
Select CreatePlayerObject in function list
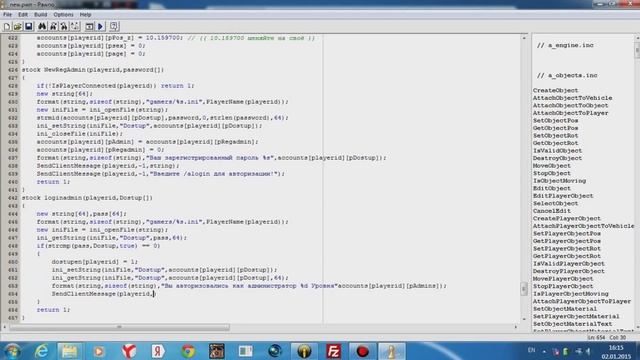567,218
